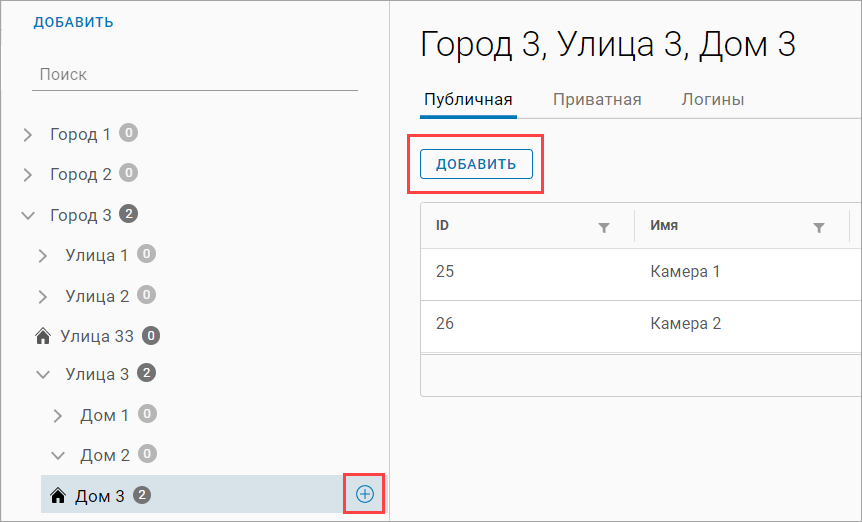Expand the Город 1 tree node
Screen dimensions: 862x522
click(x=28, y=134)
